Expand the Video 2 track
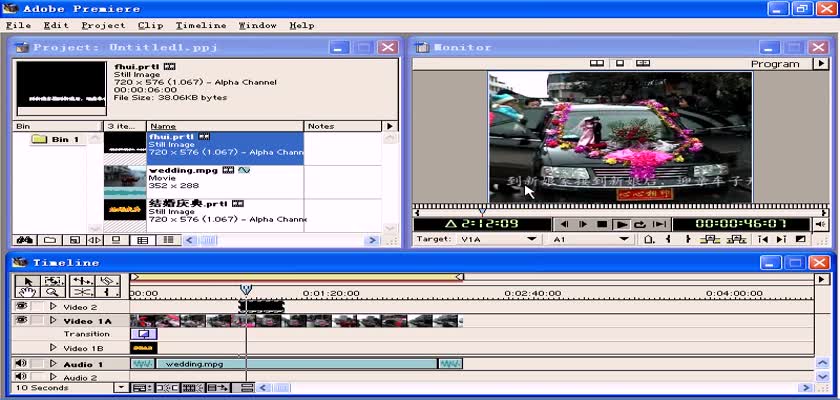 (x=53, y=307)
